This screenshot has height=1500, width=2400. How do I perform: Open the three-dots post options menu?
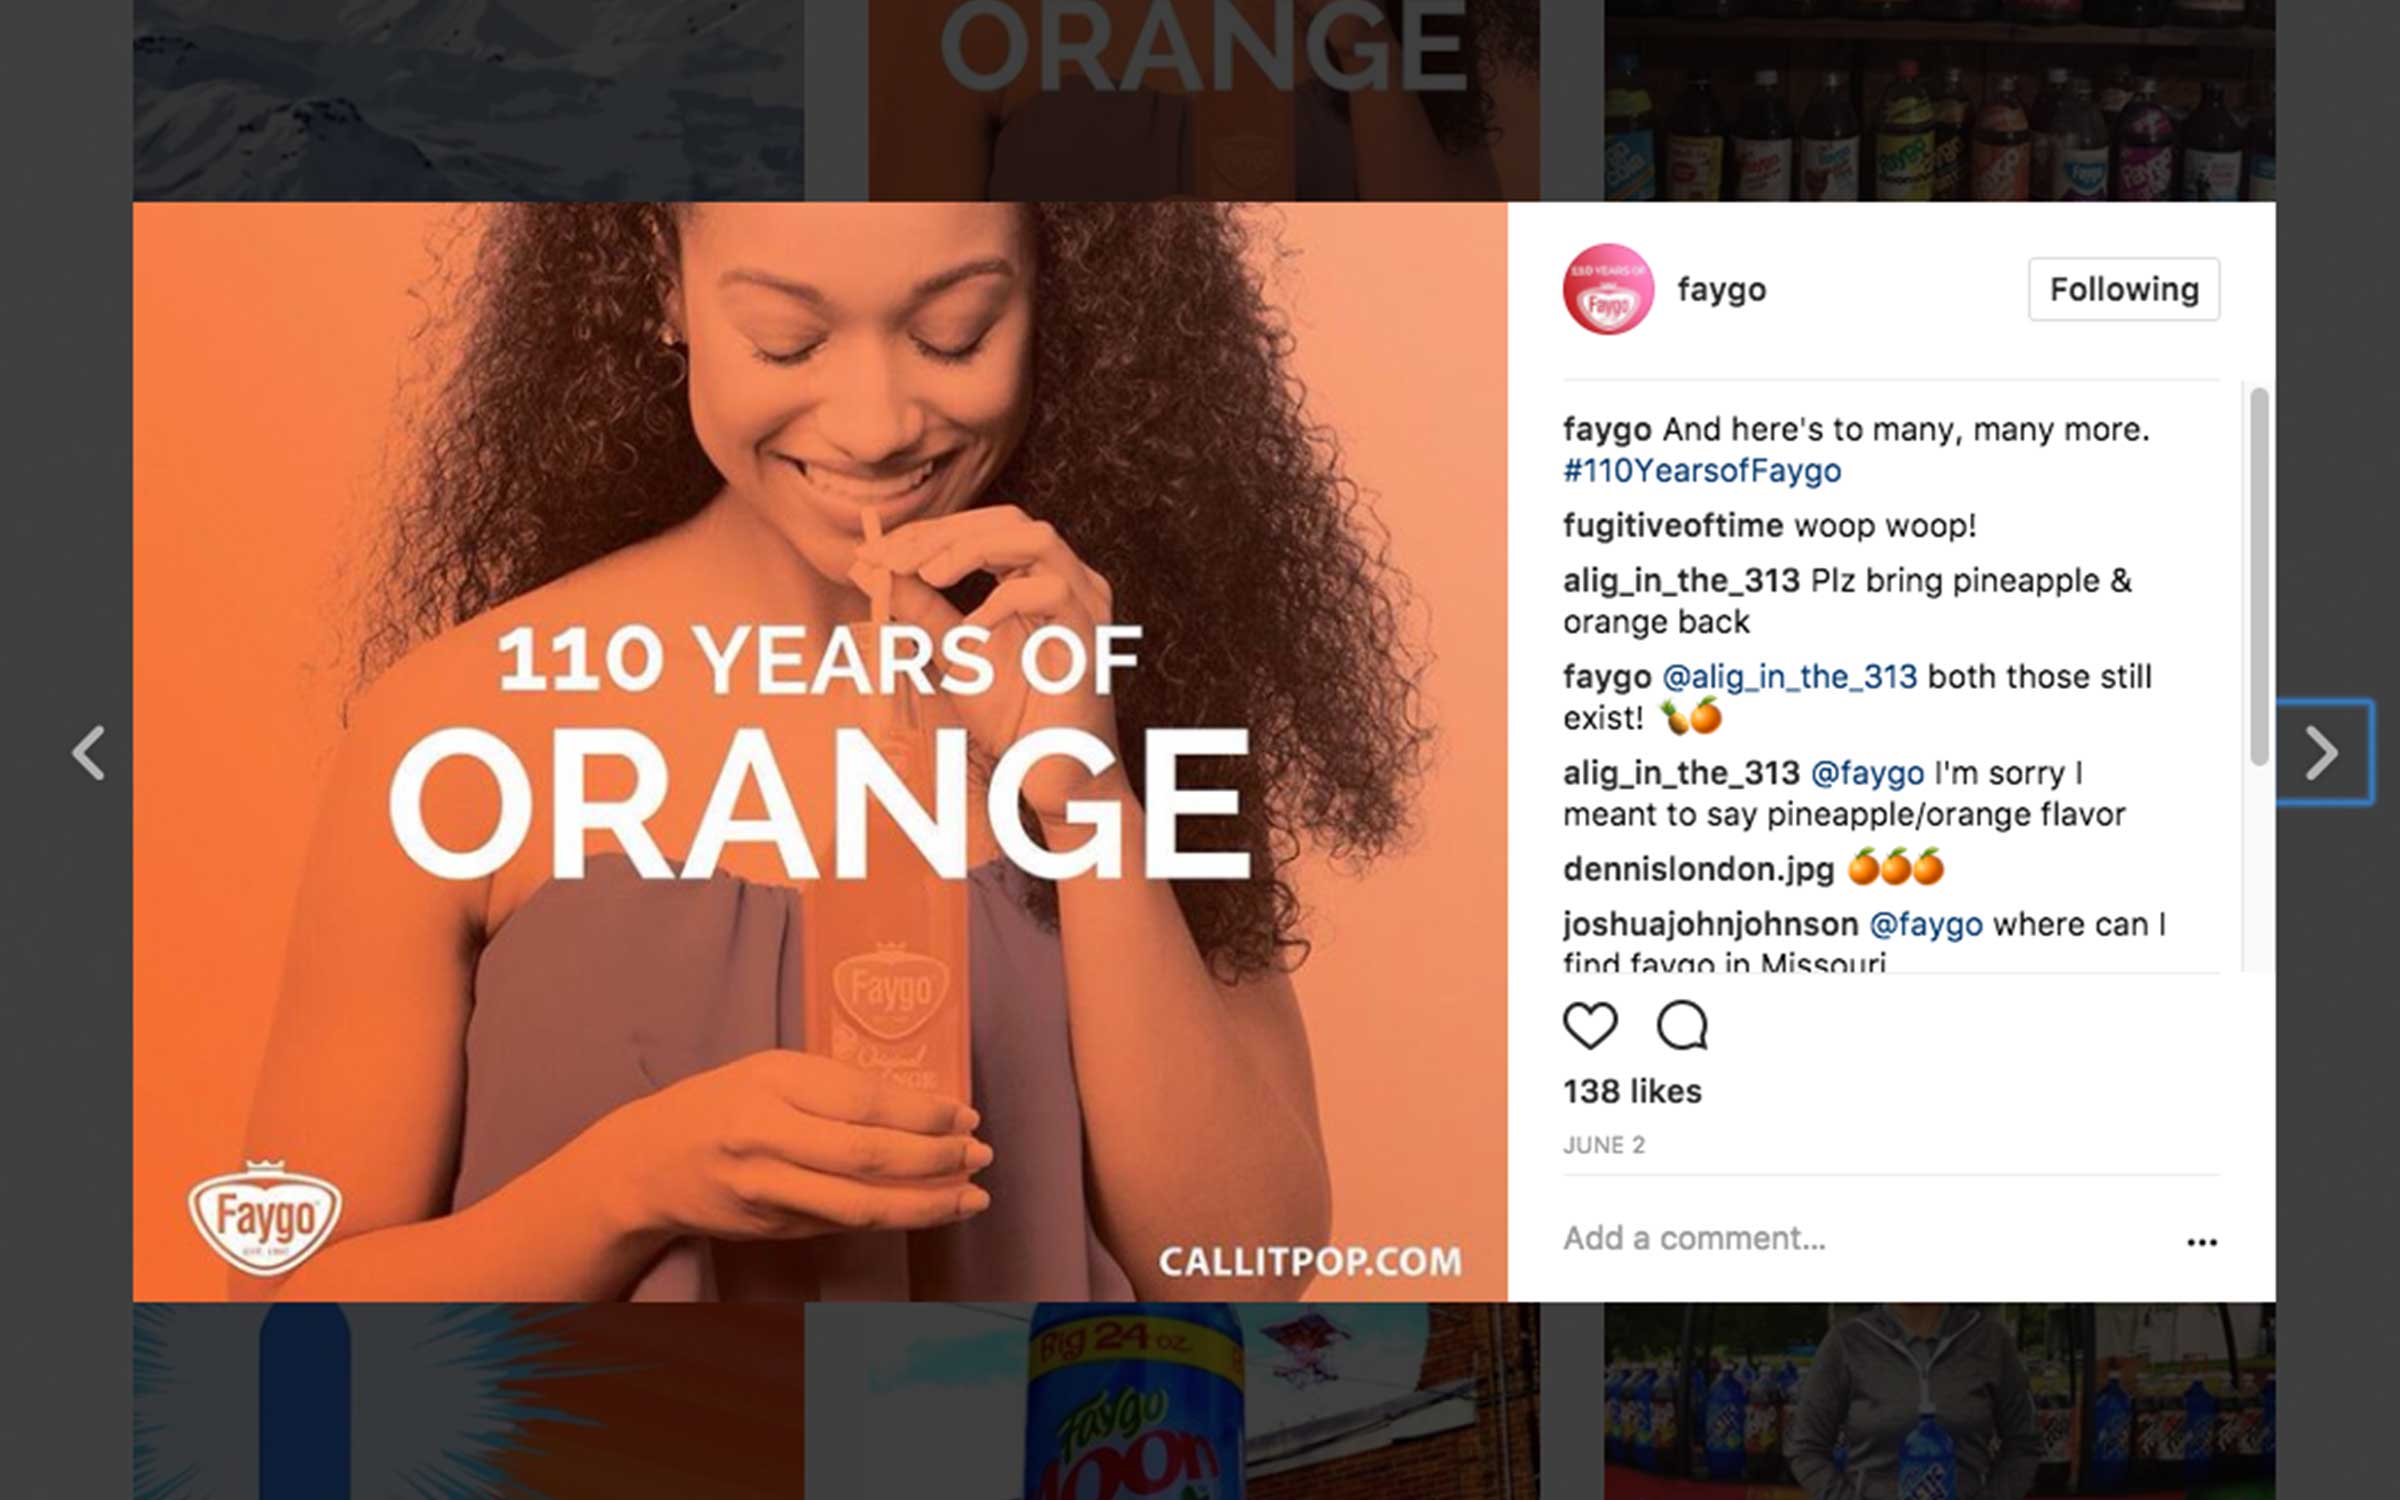point(2201,1242)
